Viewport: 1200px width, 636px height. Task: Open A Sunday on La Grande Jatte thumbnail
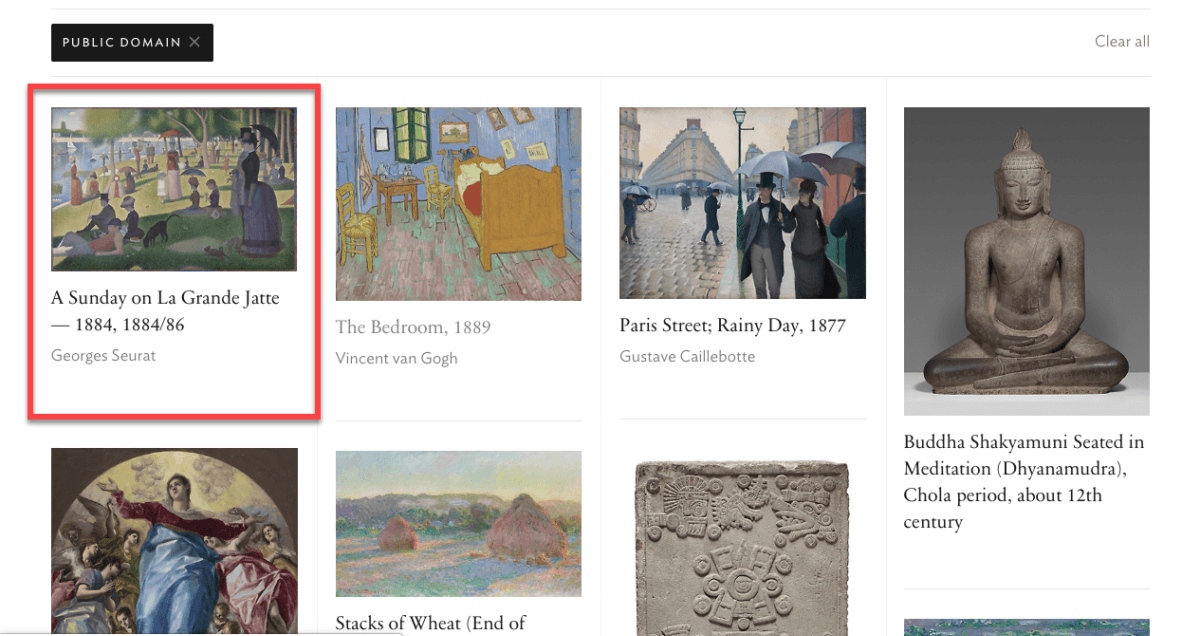[x=174, y=189]
